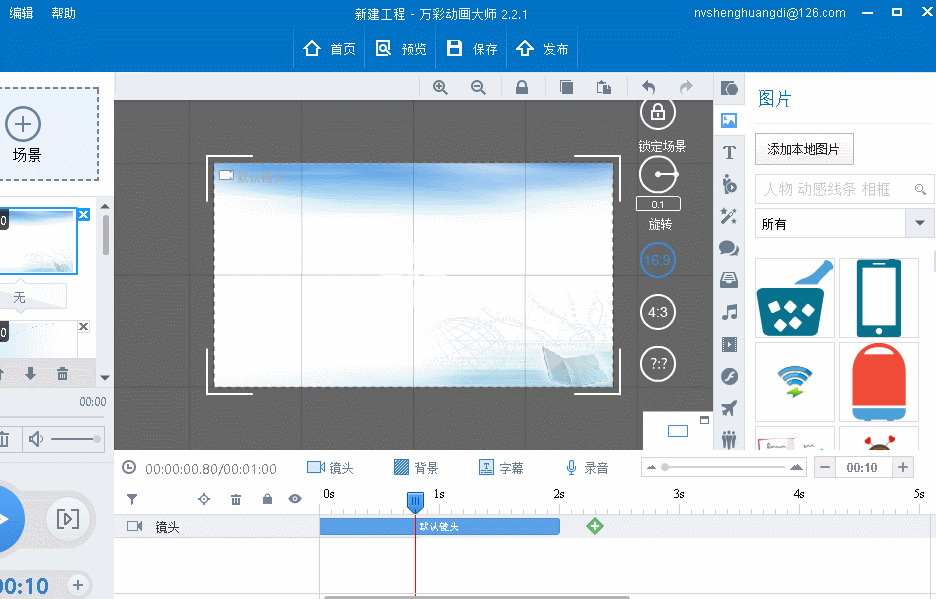
Task: Open the character roles panel icon
Action: pos(729,184)
